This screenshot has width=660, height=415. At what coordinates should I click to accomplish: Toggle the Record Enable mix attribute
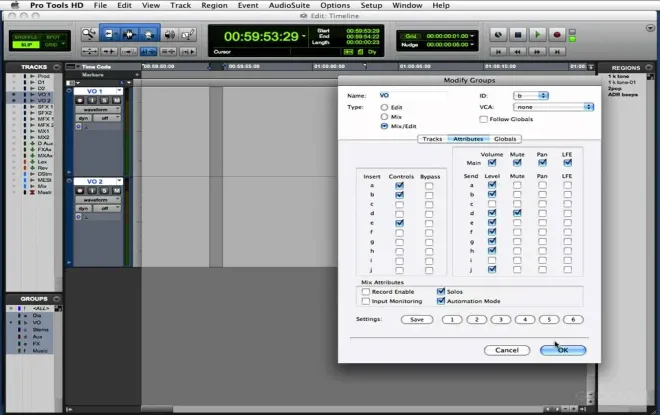point(366,292)
